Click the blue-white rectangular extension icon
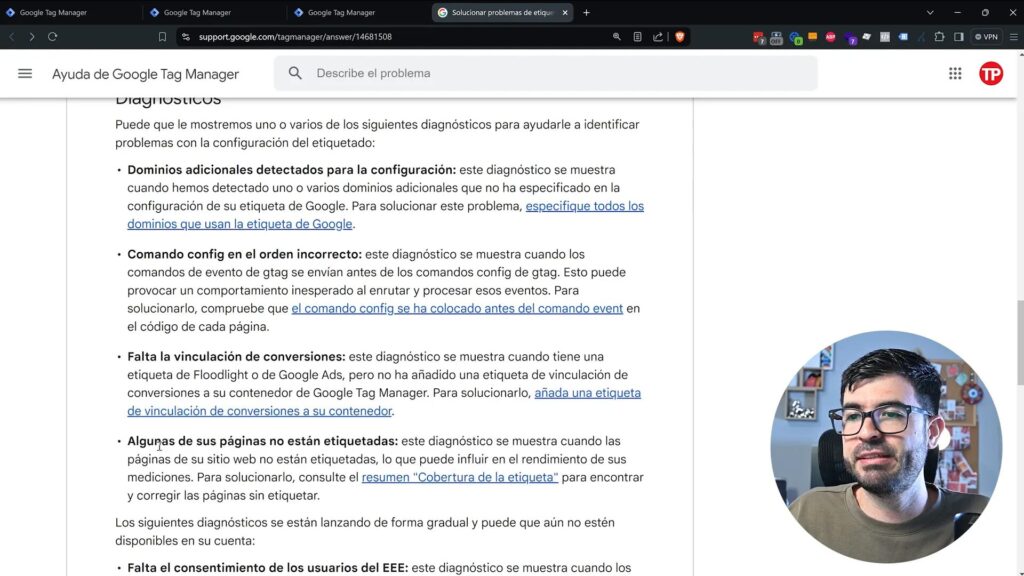This screenshot has height=576, width=1024. click(x=903, y=37)
